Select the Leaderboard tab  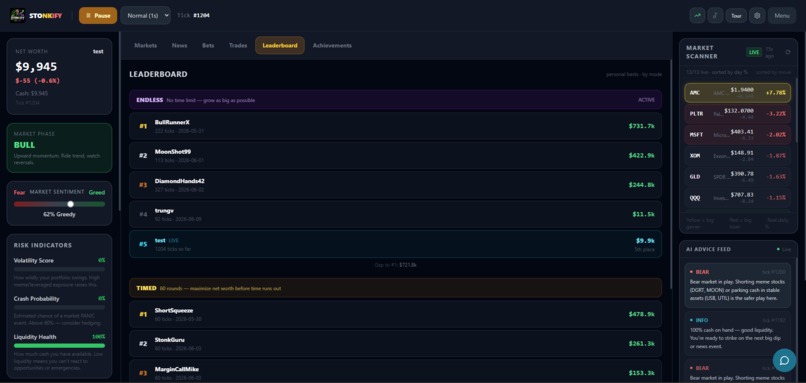click(280, 45)
